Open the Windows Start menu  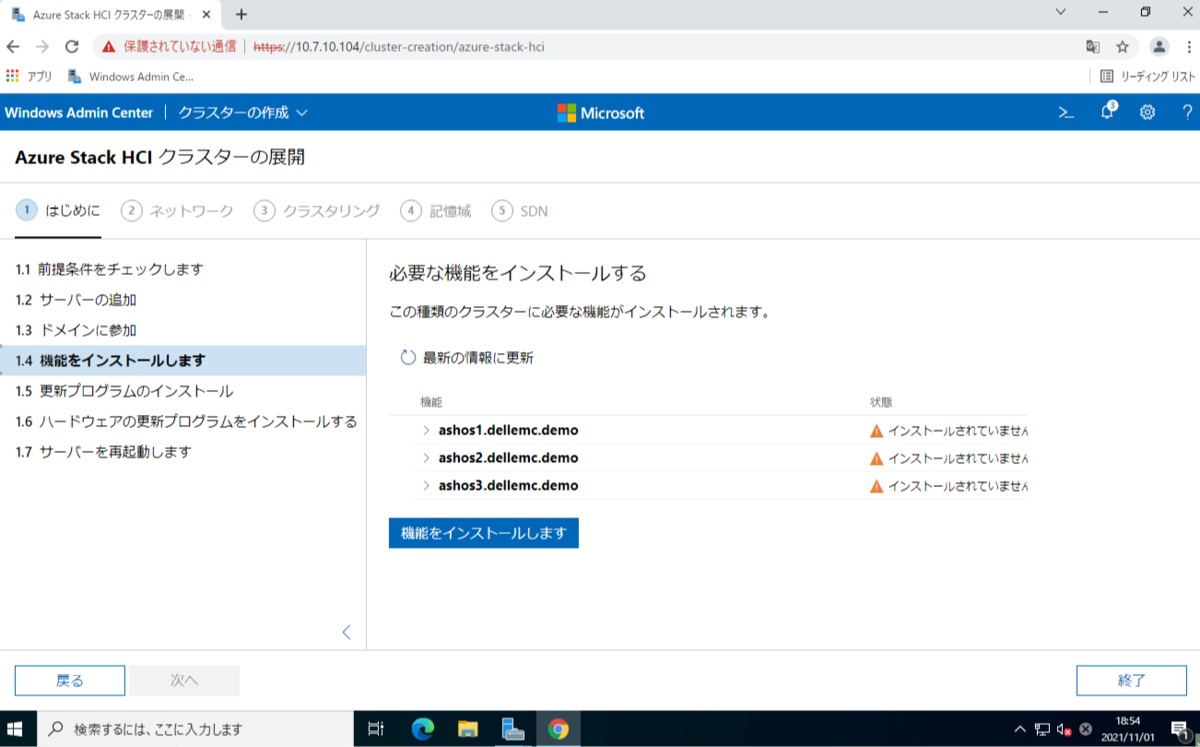pyautogui.click(x=17, y=729)
